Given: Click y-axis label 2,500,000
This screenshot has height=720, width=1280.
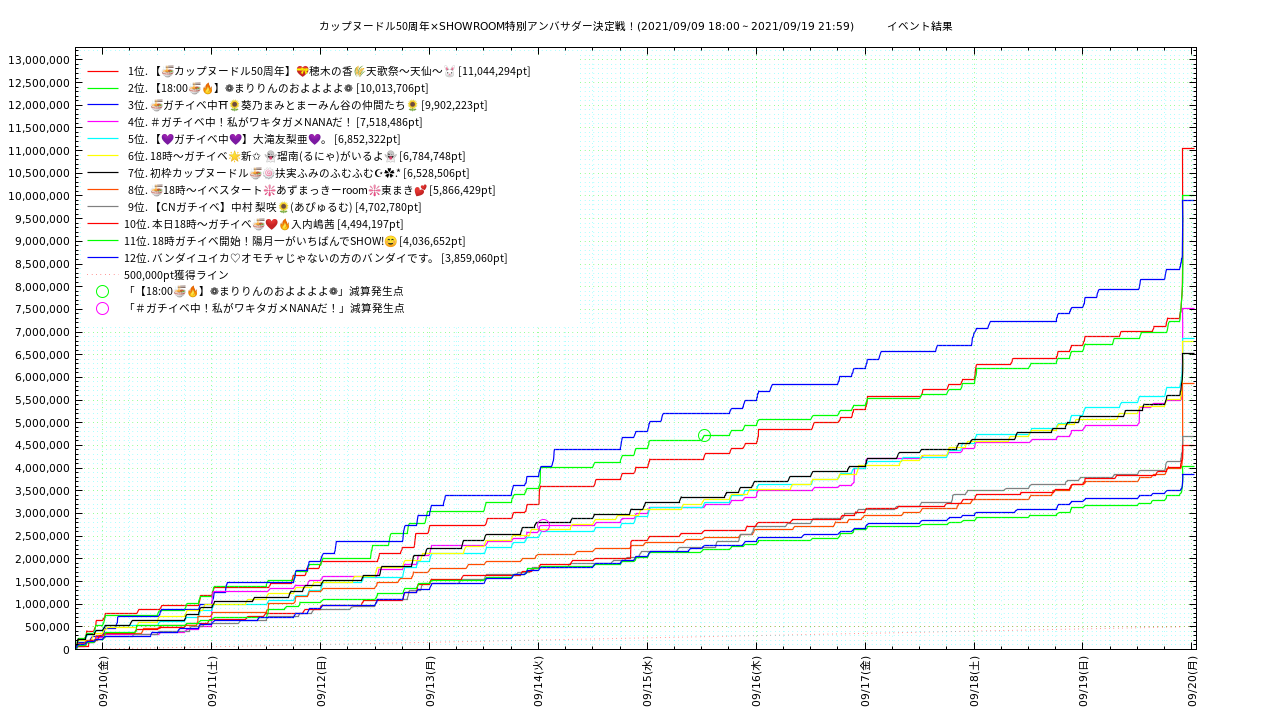Looking at the screenshot, I should pos(43,536).
